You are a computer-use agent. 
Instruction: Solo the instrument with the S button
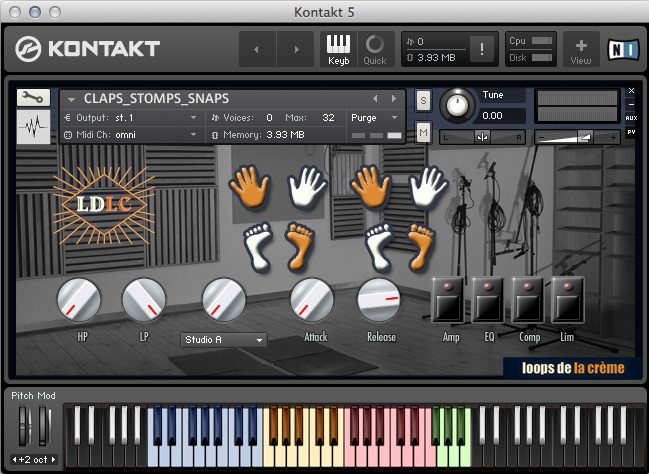tap(423, 100)
